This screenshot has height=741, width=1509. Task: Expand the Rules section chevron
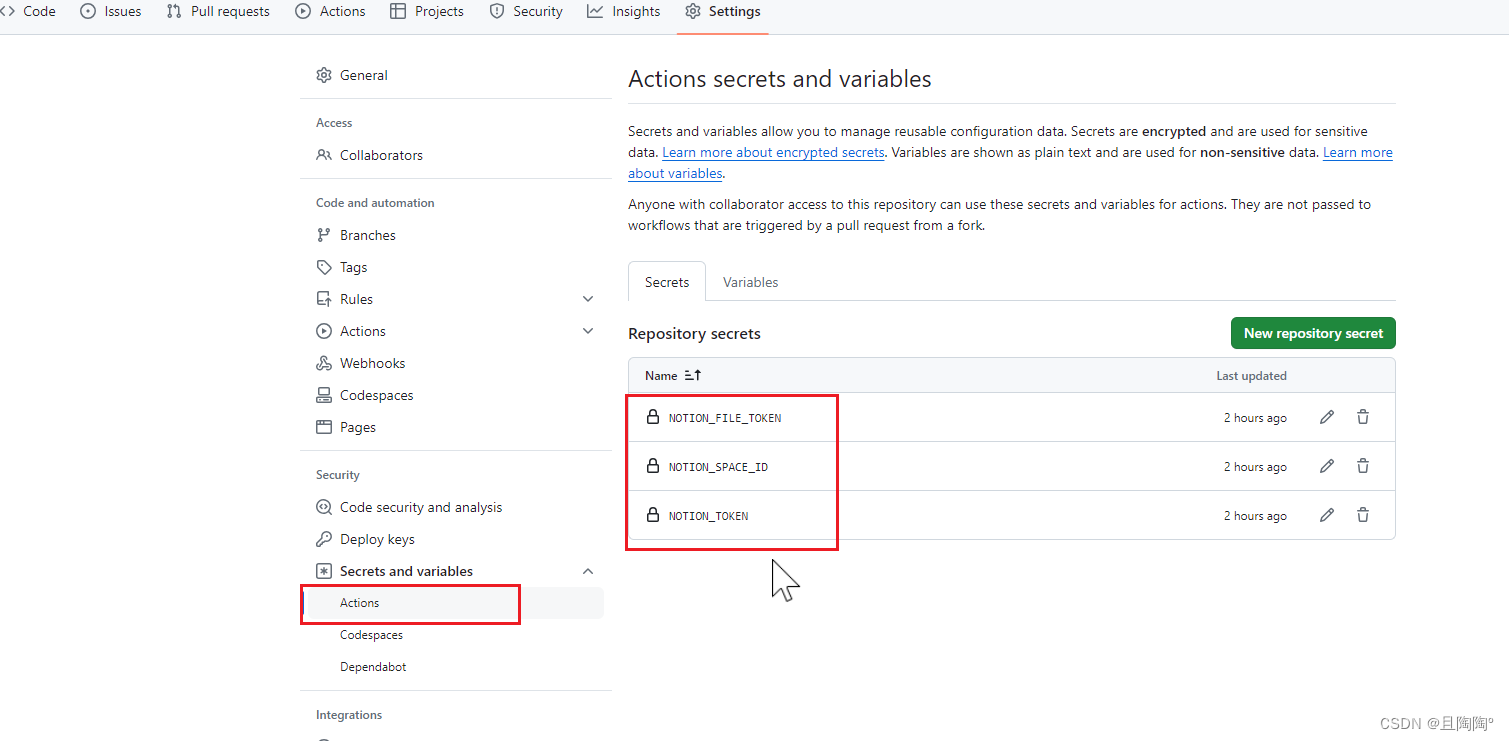click(588, 299)
